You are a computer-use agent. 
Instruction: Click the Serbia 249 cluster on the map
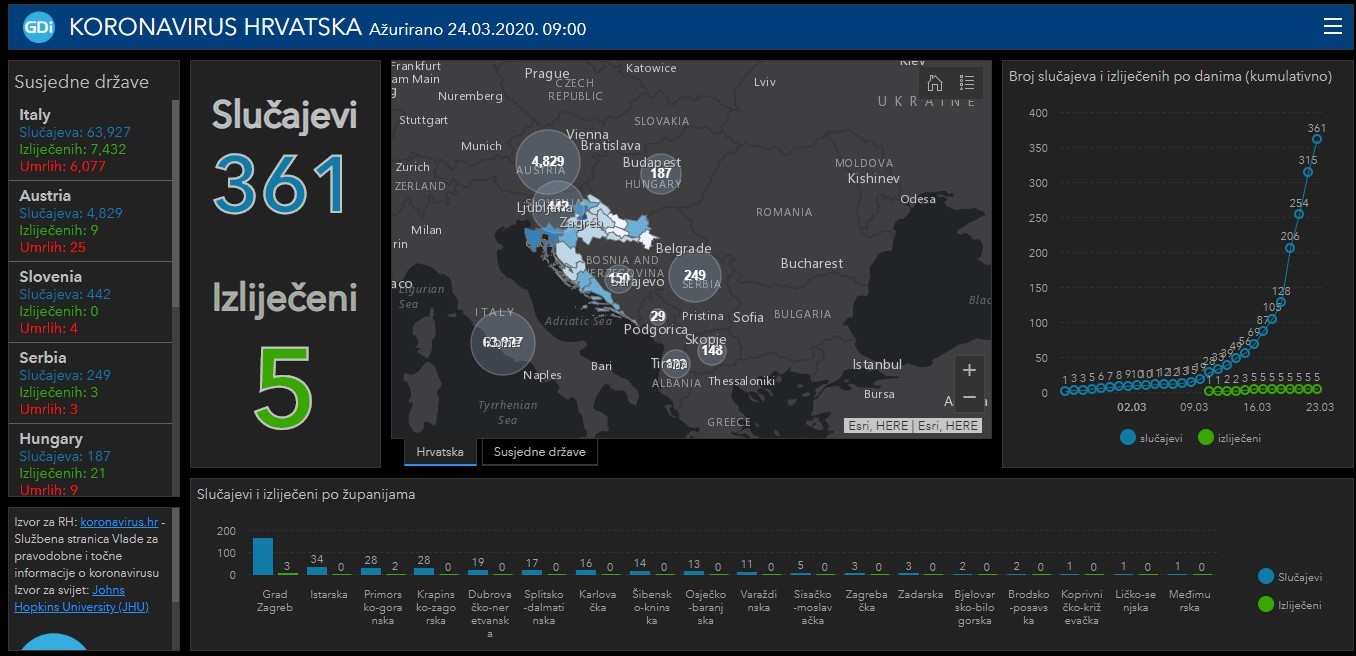[695, 276]
